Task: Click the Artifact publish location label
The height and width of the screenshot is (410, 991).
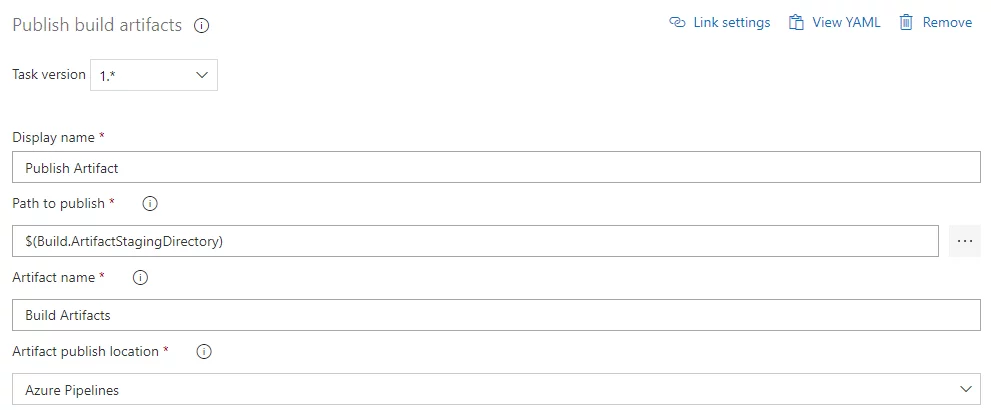Action: pyautogui.click(x=85, y=351)
